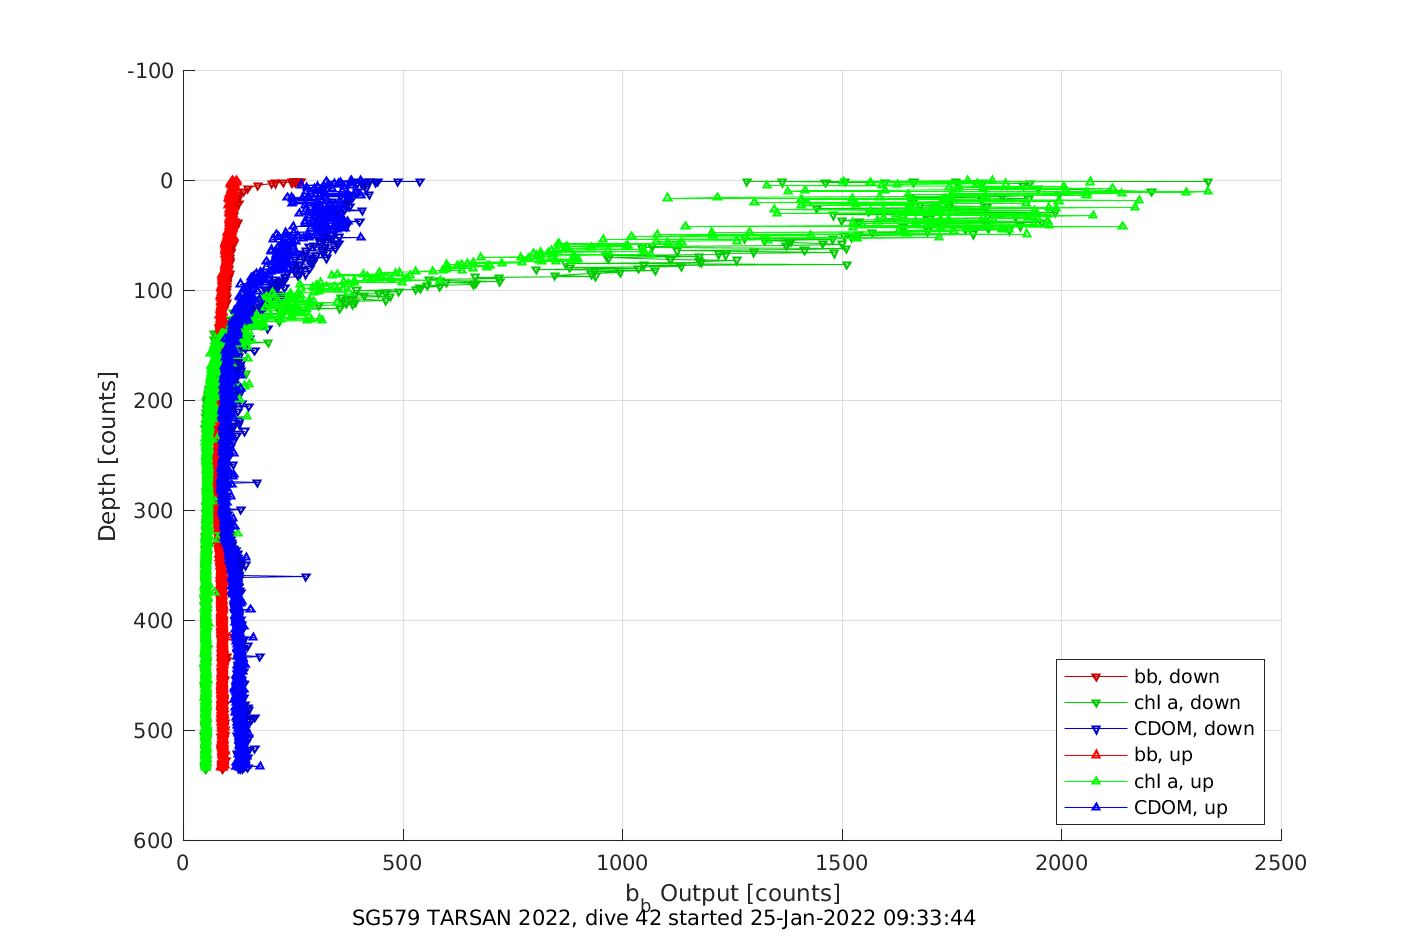Click the x-axis tick label 2500

coord(1281,863)
